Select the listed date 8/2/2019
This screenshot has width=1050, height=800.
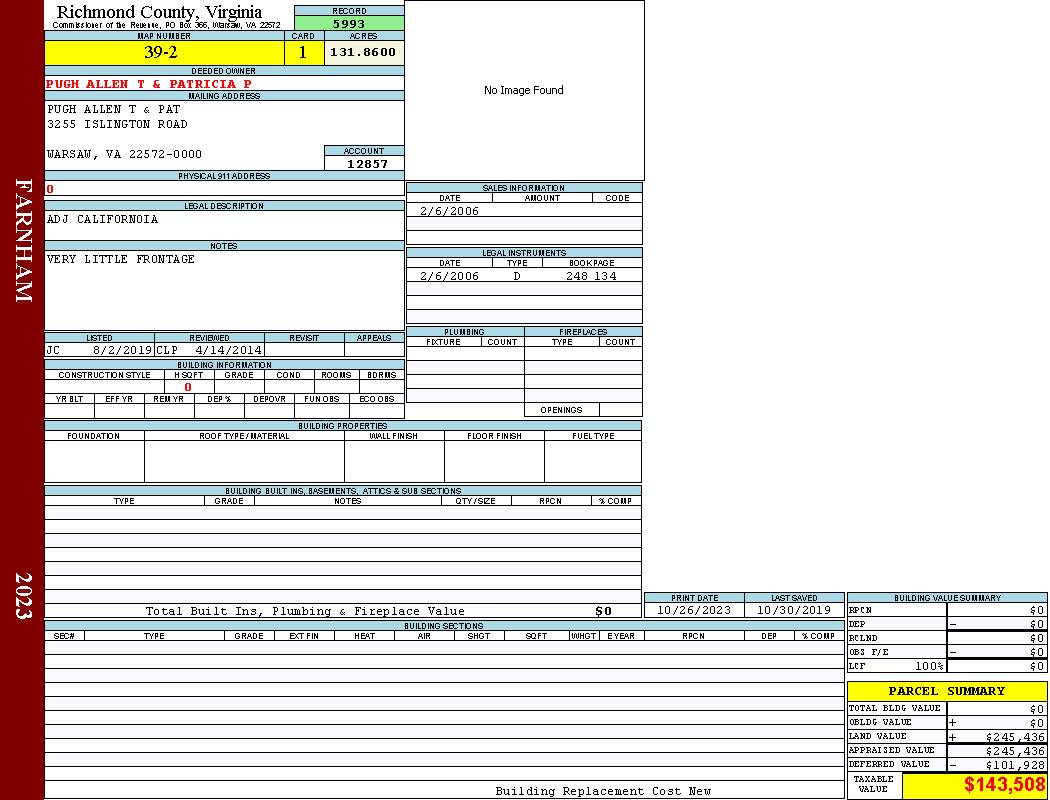point(122,351)
